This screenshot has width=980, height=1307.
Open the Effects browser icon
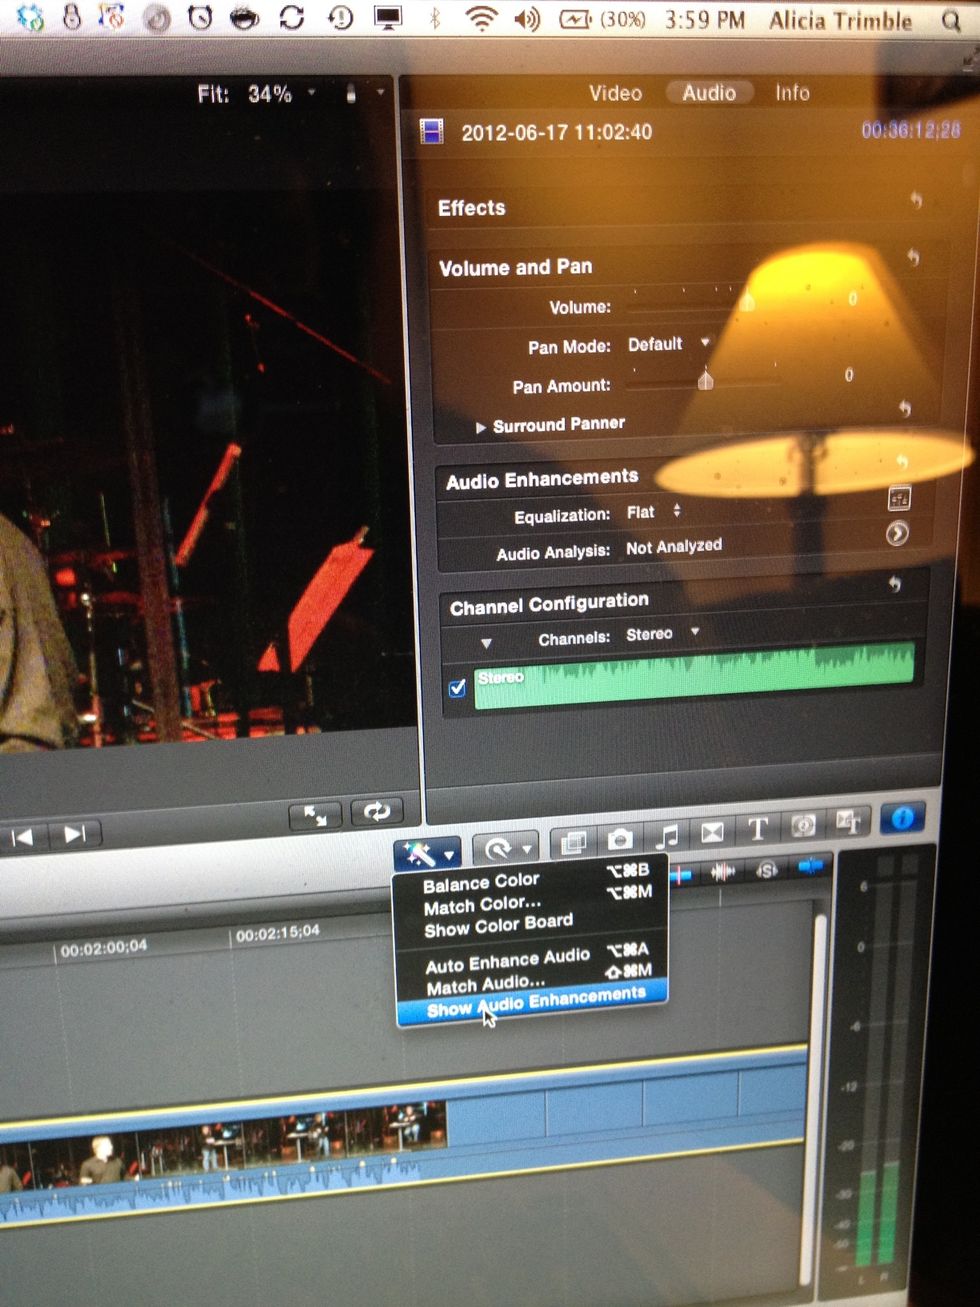pos(573,843)
